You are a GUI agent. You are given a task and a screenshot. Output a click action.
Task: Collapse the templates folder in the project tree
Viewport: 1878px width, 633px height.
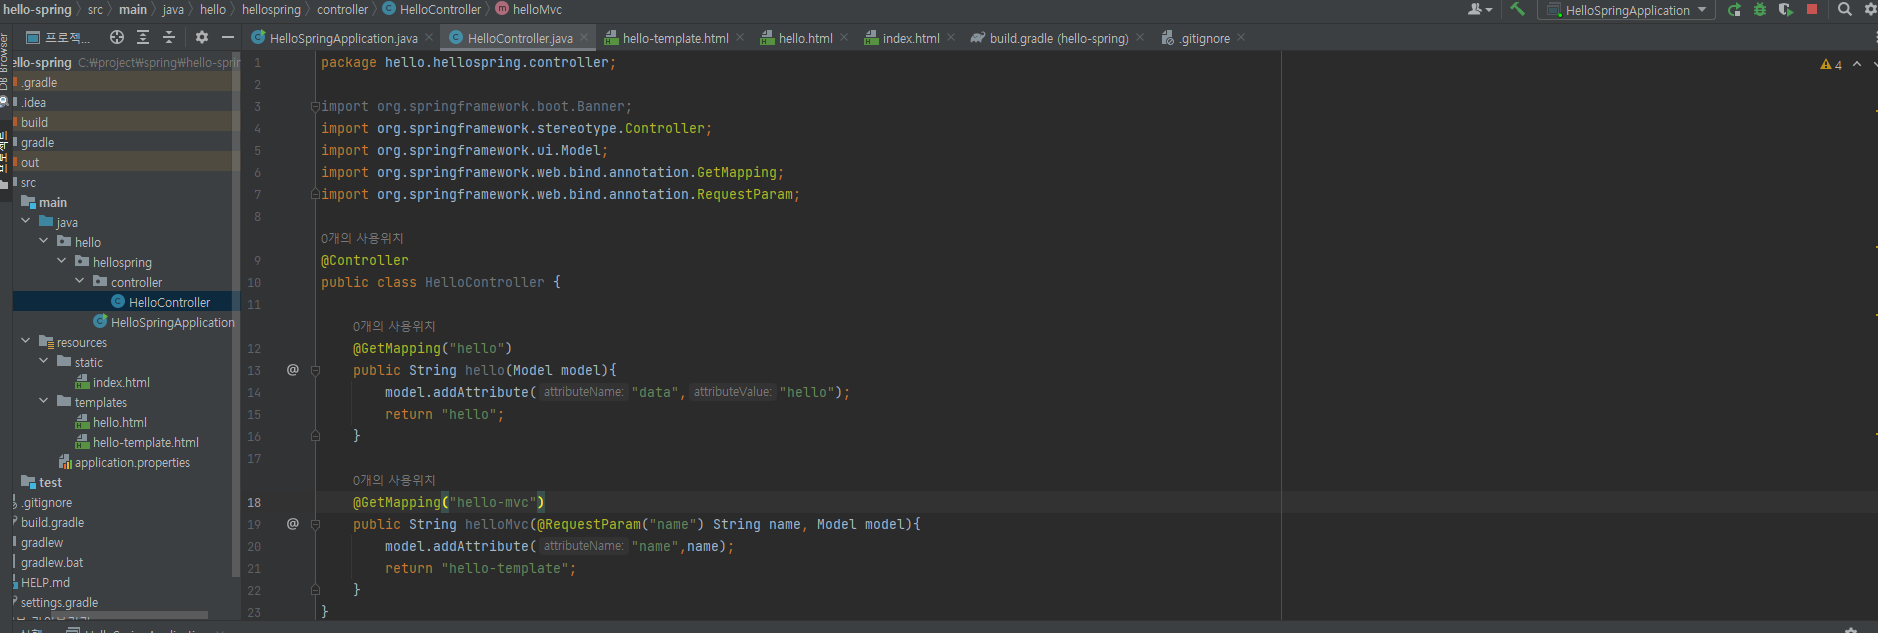click(x=44, y=402)
